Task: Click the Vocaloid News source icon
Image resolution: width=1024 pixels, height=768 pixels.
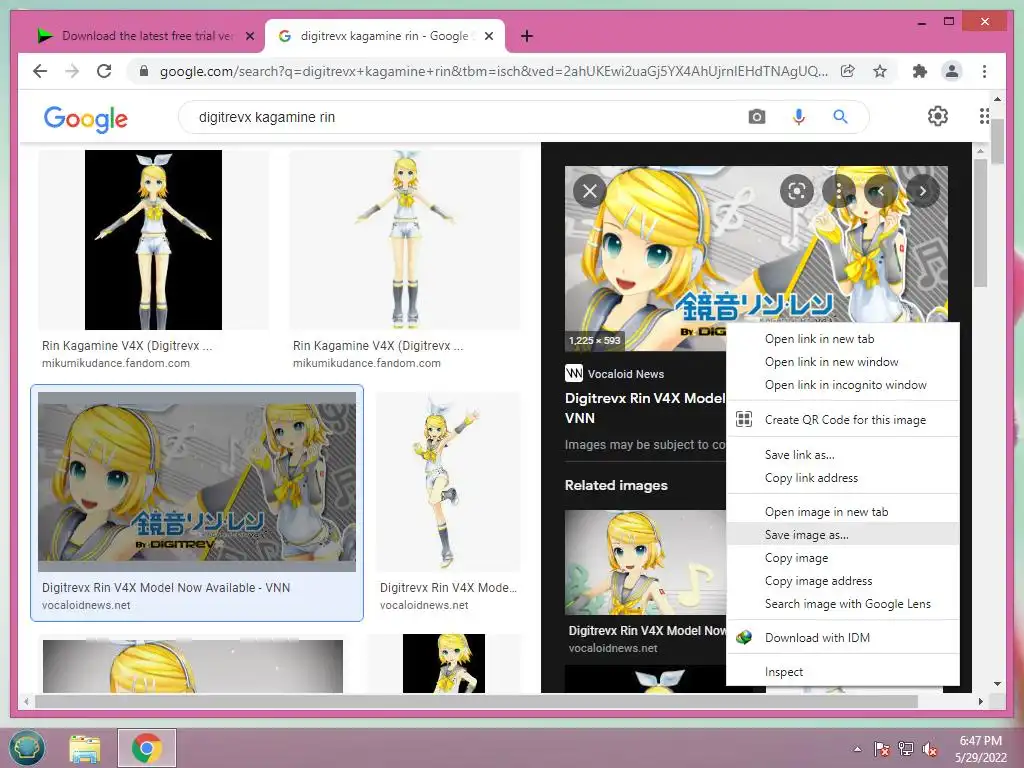Action: coord(573,374)
